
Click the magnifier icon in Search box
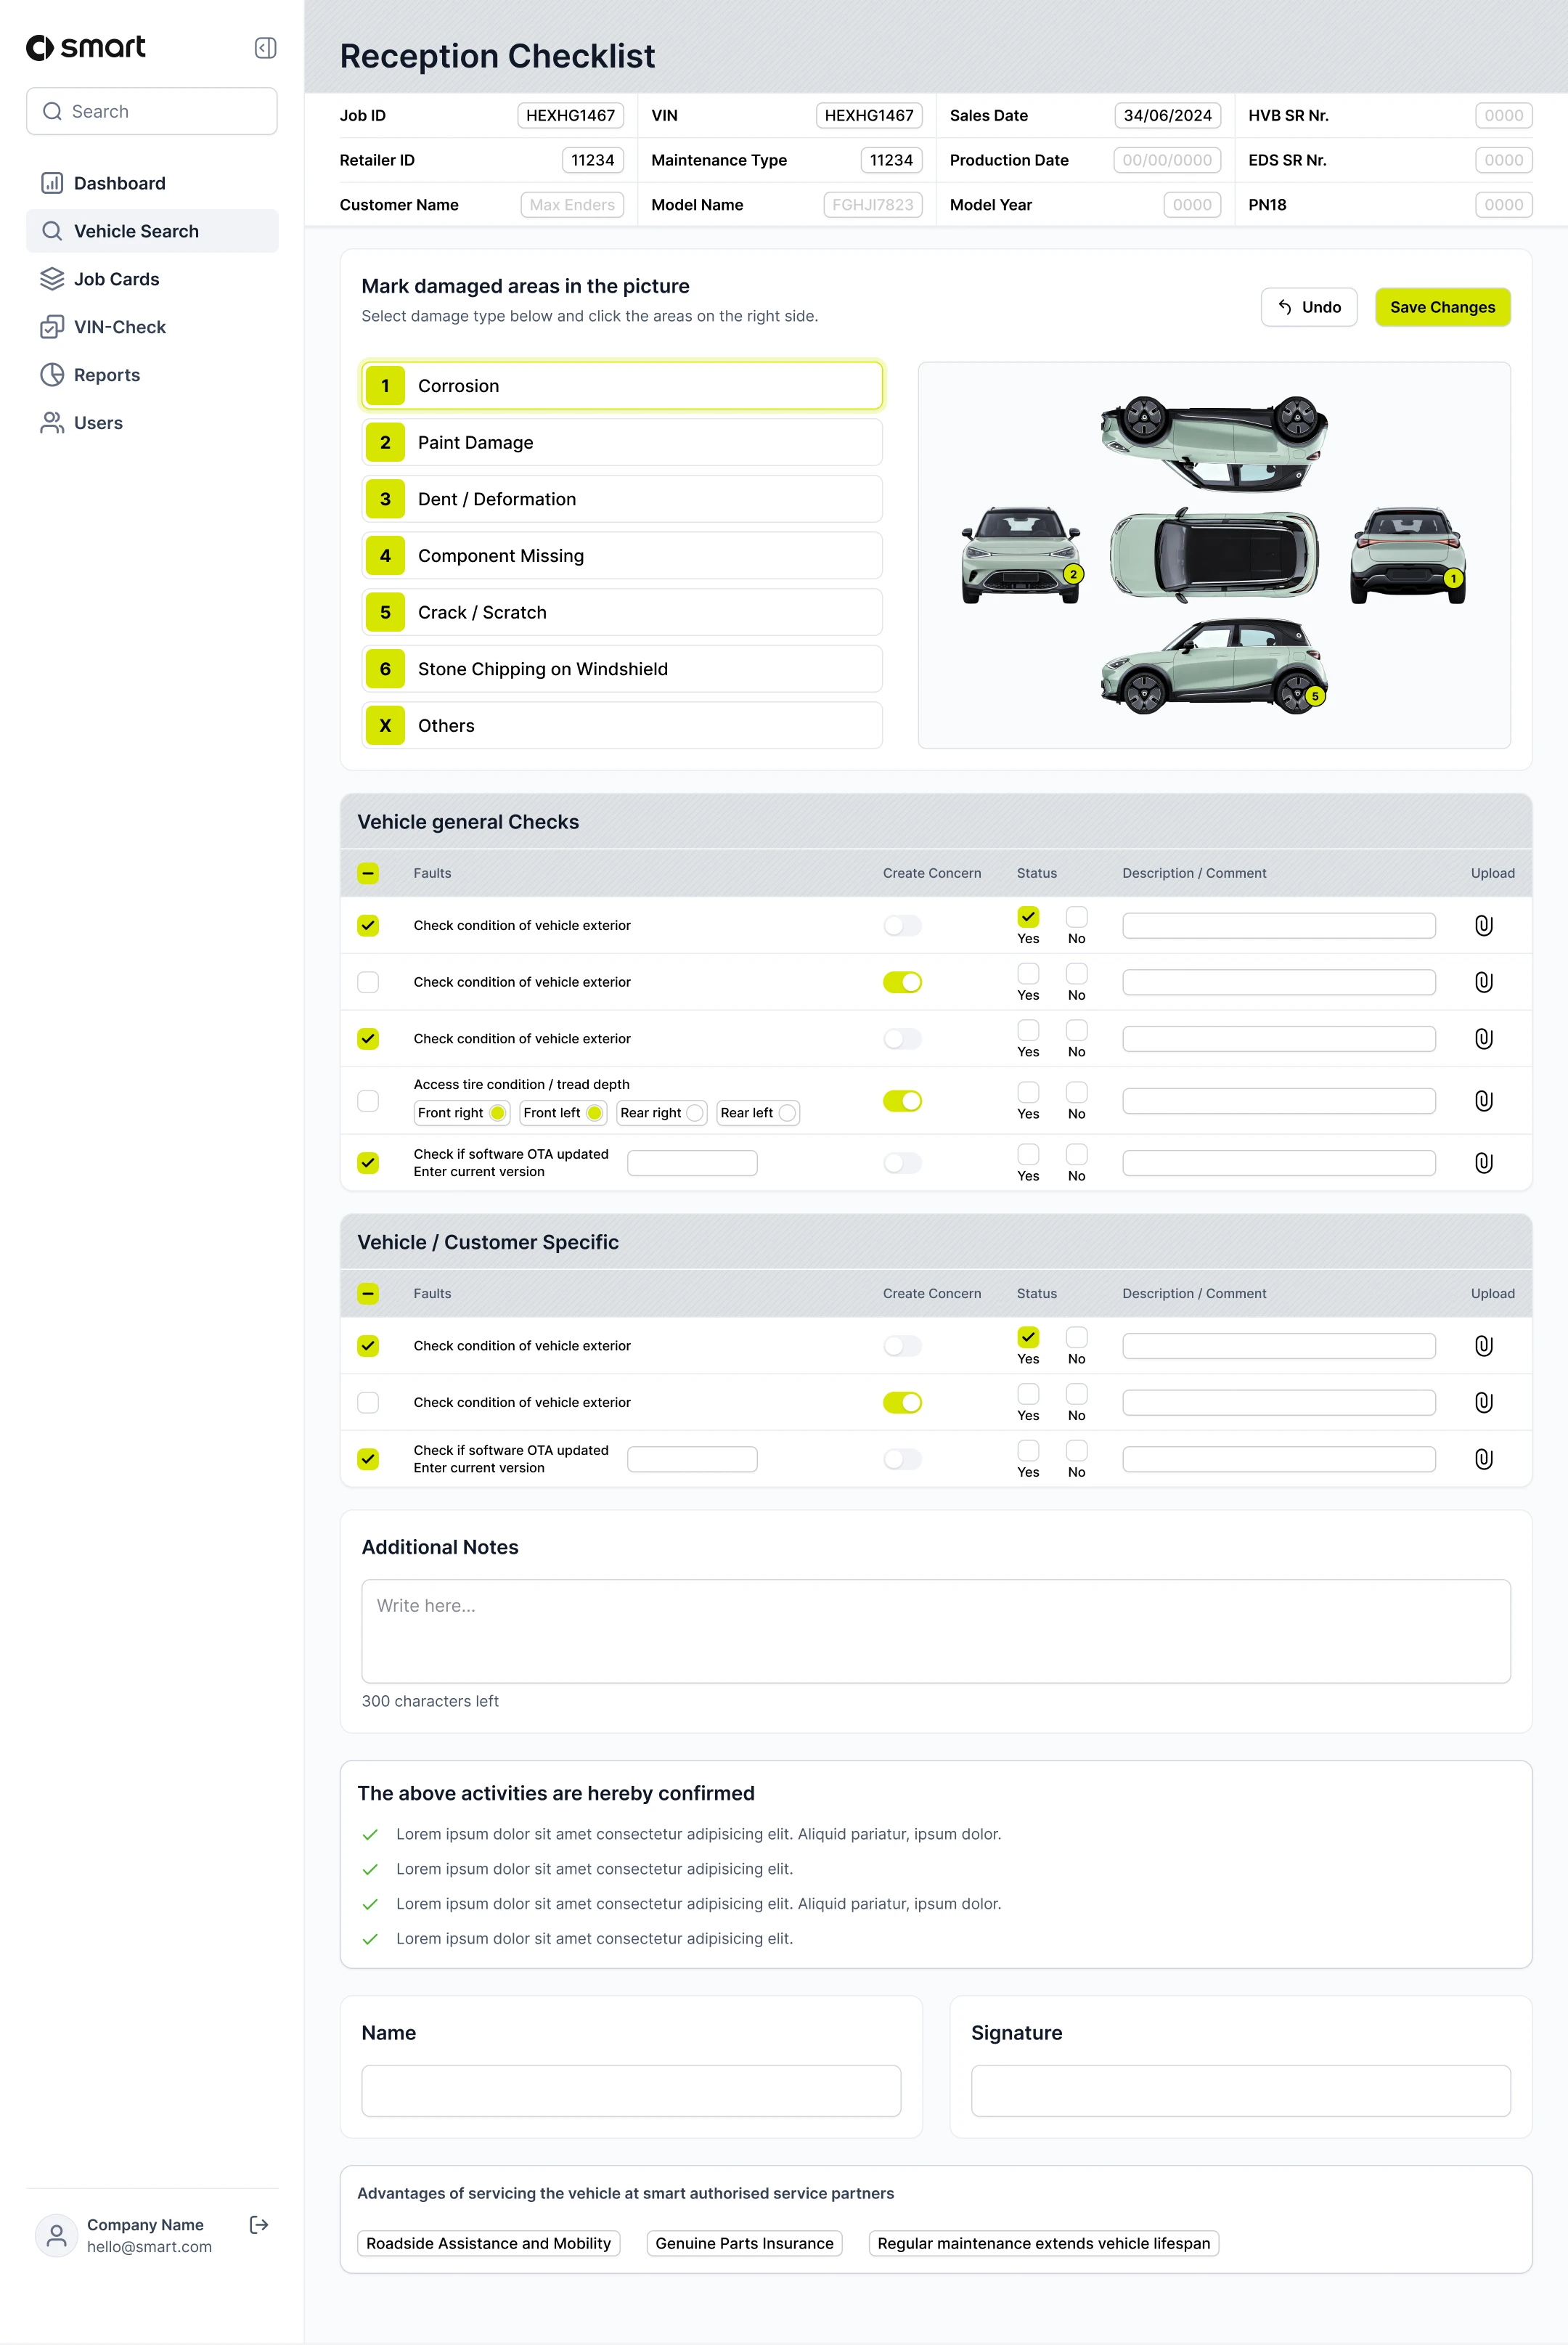[52, 111]
